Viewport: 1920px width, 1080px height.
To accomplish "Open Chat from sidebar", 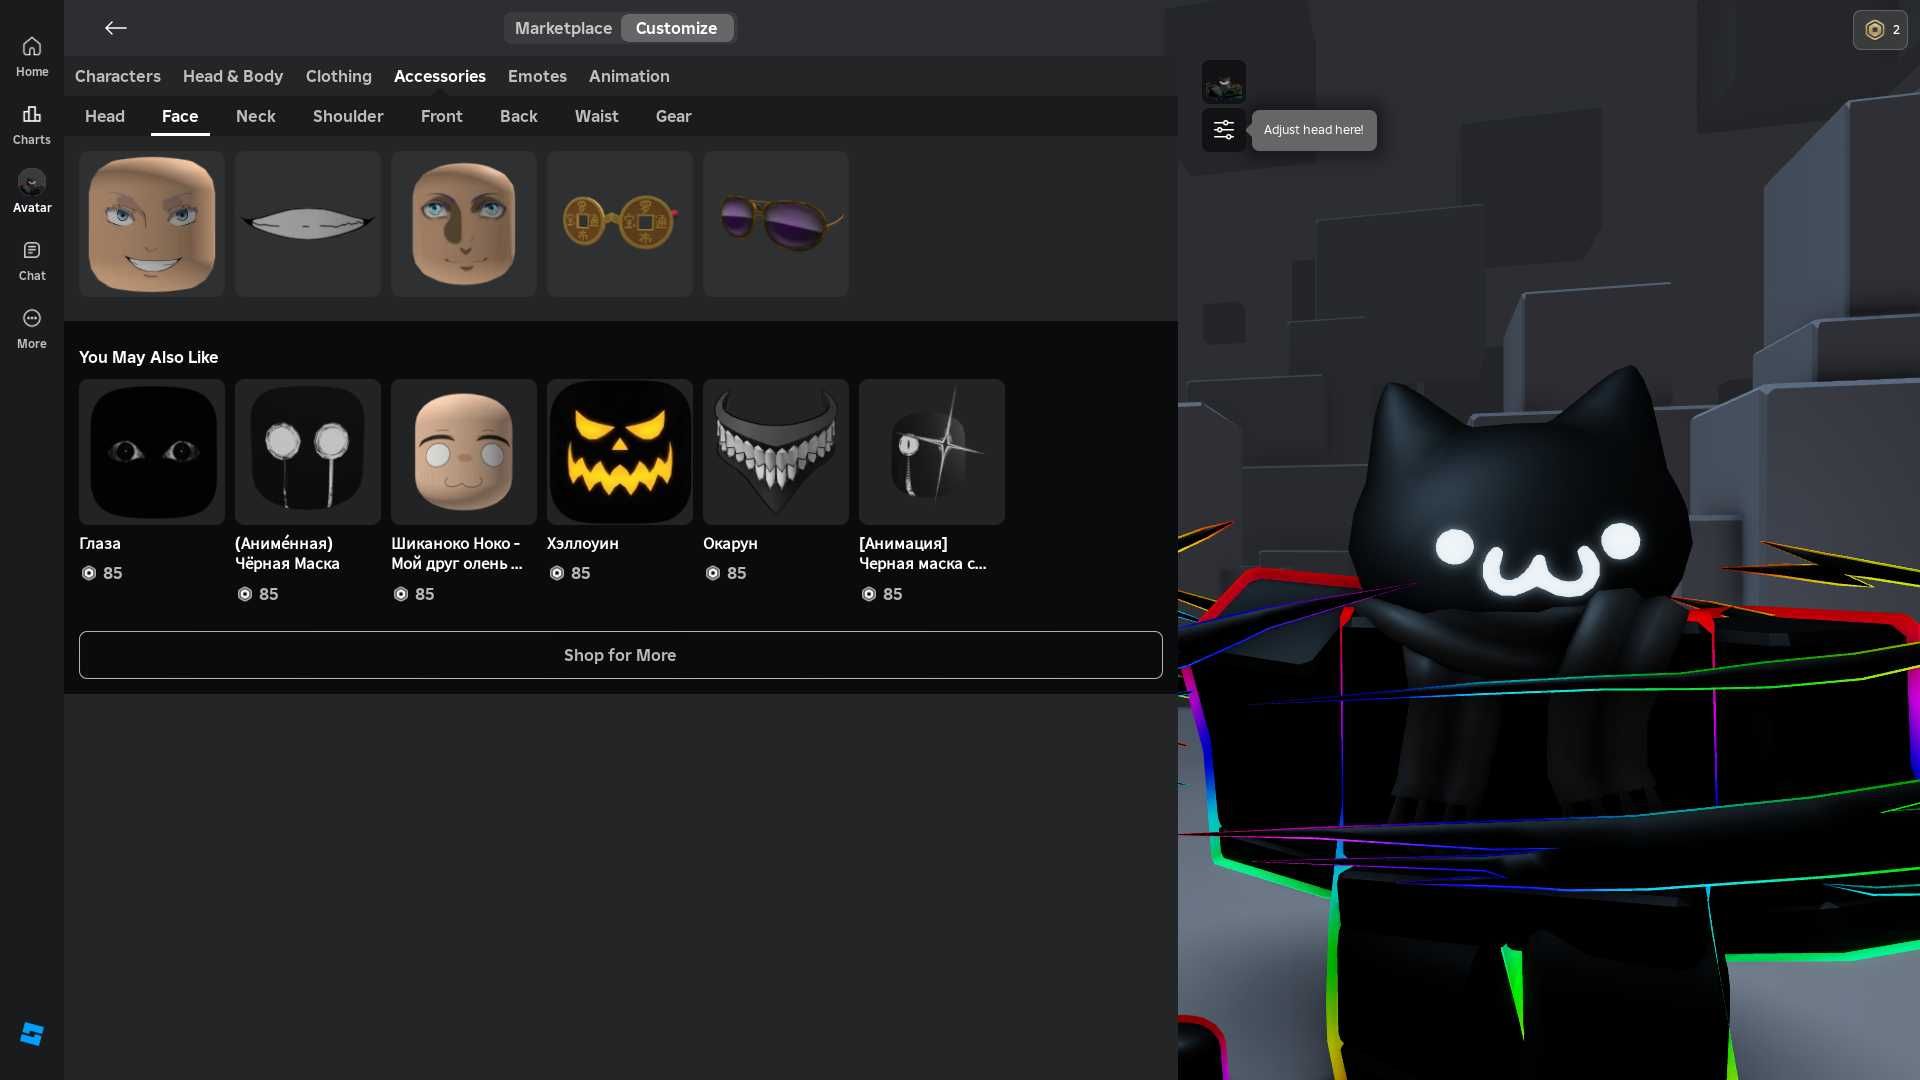I will point(32,261).
